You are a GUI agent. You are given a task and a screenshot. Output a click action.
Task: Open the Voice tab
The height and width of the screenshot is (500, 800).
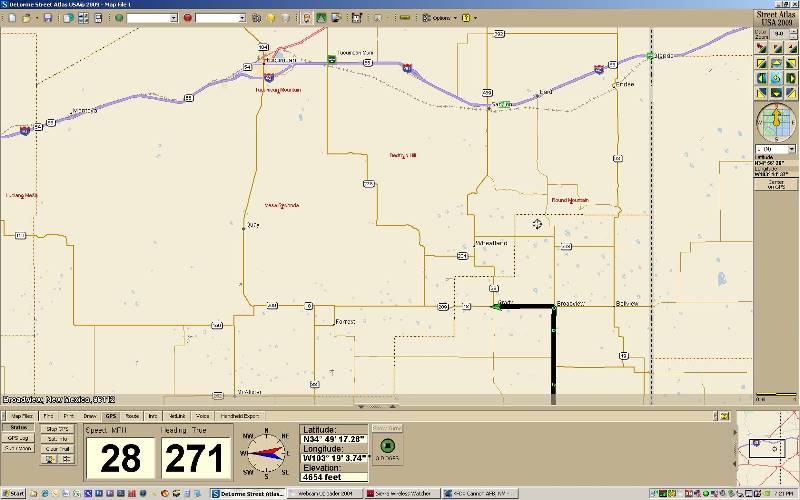tap(203, 416)
